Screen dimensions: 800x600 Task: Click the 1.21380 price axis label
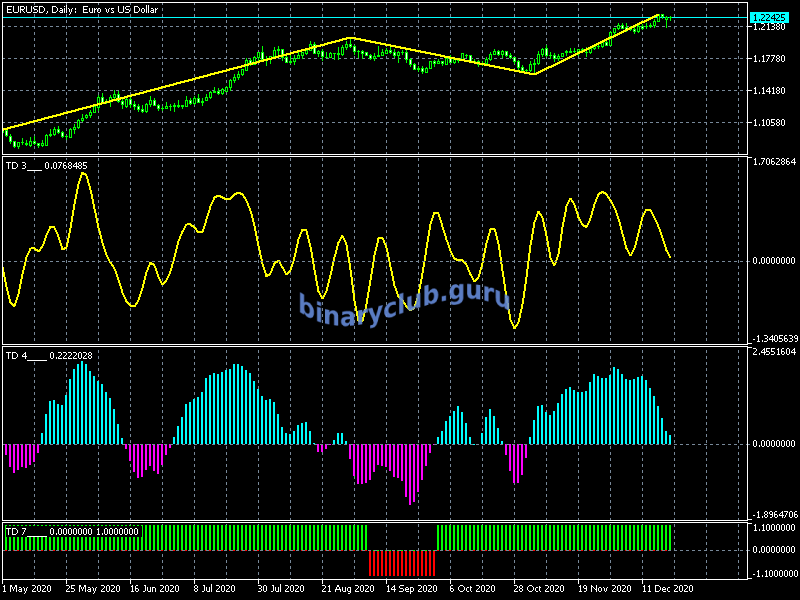[x=769, y=27]
